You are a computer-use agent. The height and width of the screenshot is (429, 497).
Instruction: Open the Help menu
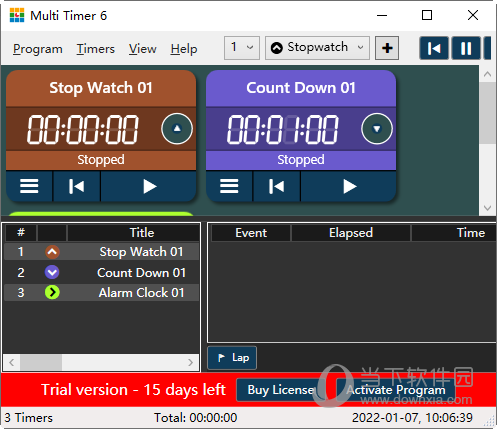click(x=184, y=49)
